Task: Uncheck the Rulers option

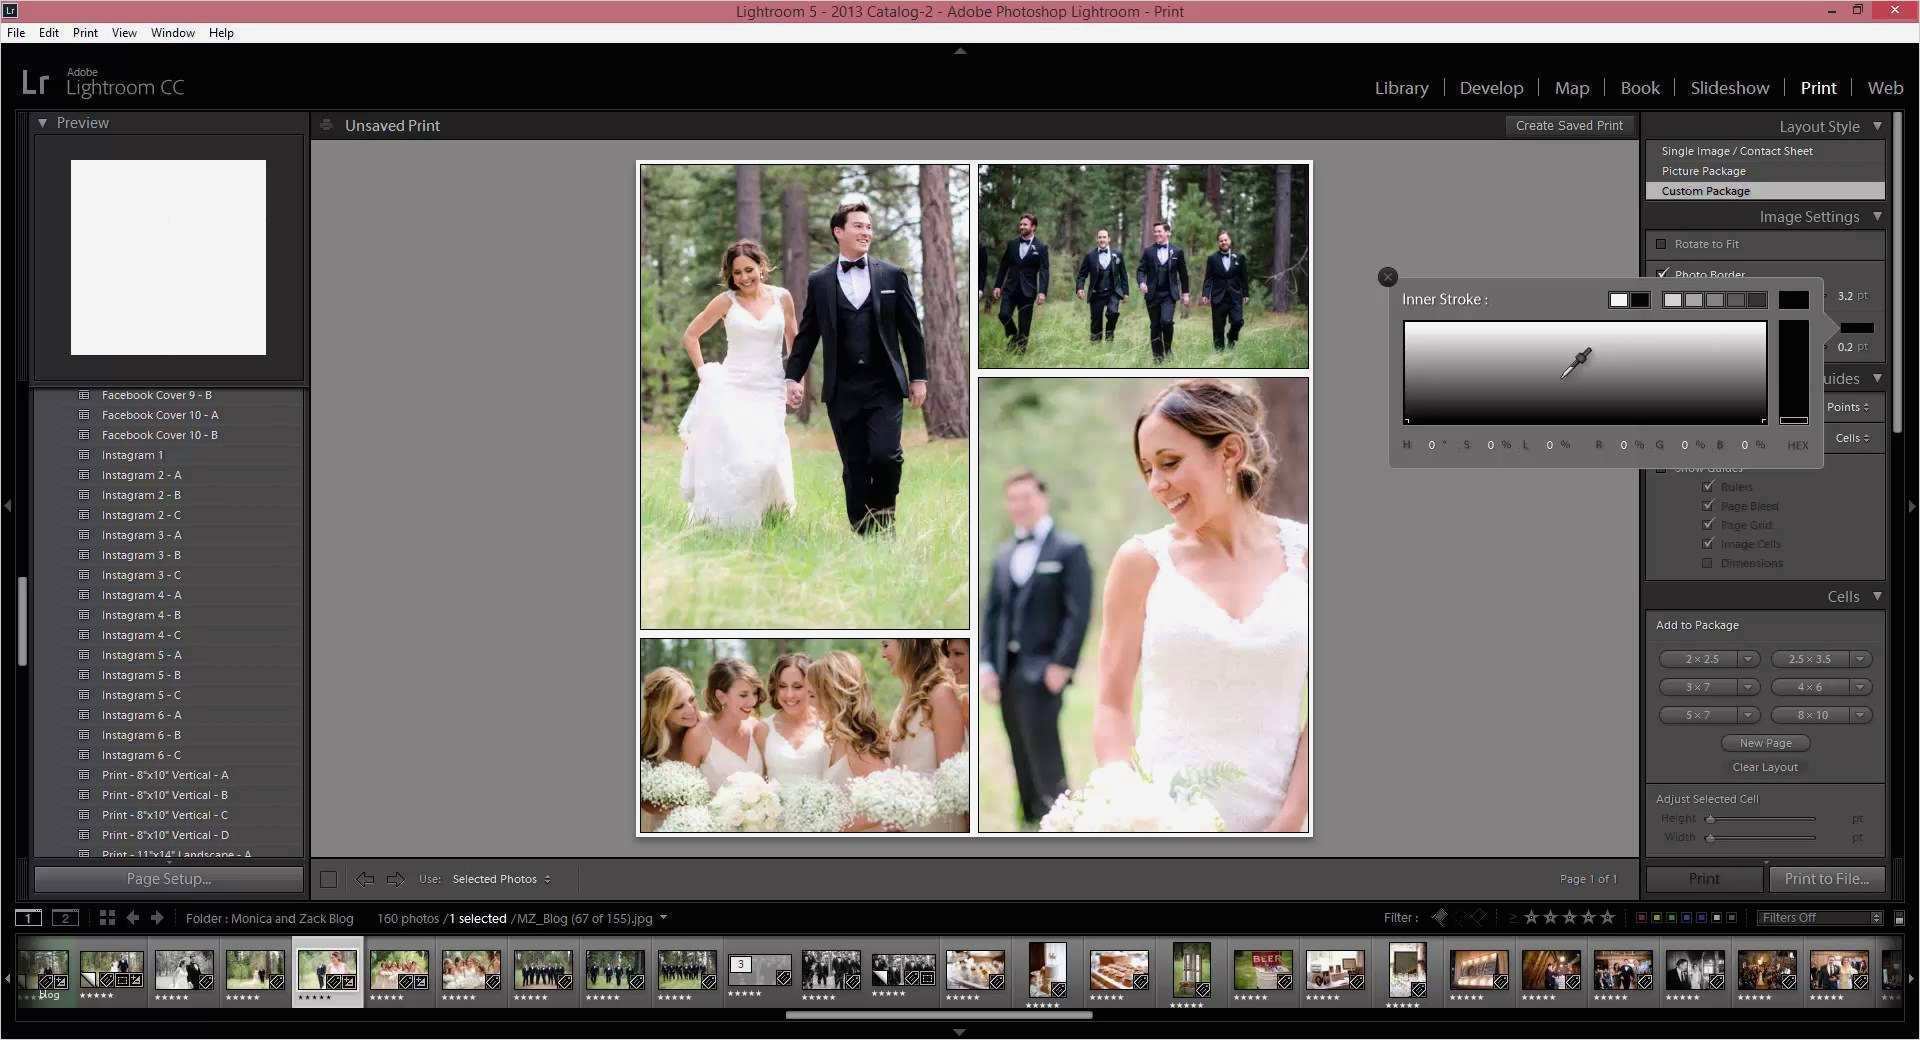Action: coord(1708,486)
